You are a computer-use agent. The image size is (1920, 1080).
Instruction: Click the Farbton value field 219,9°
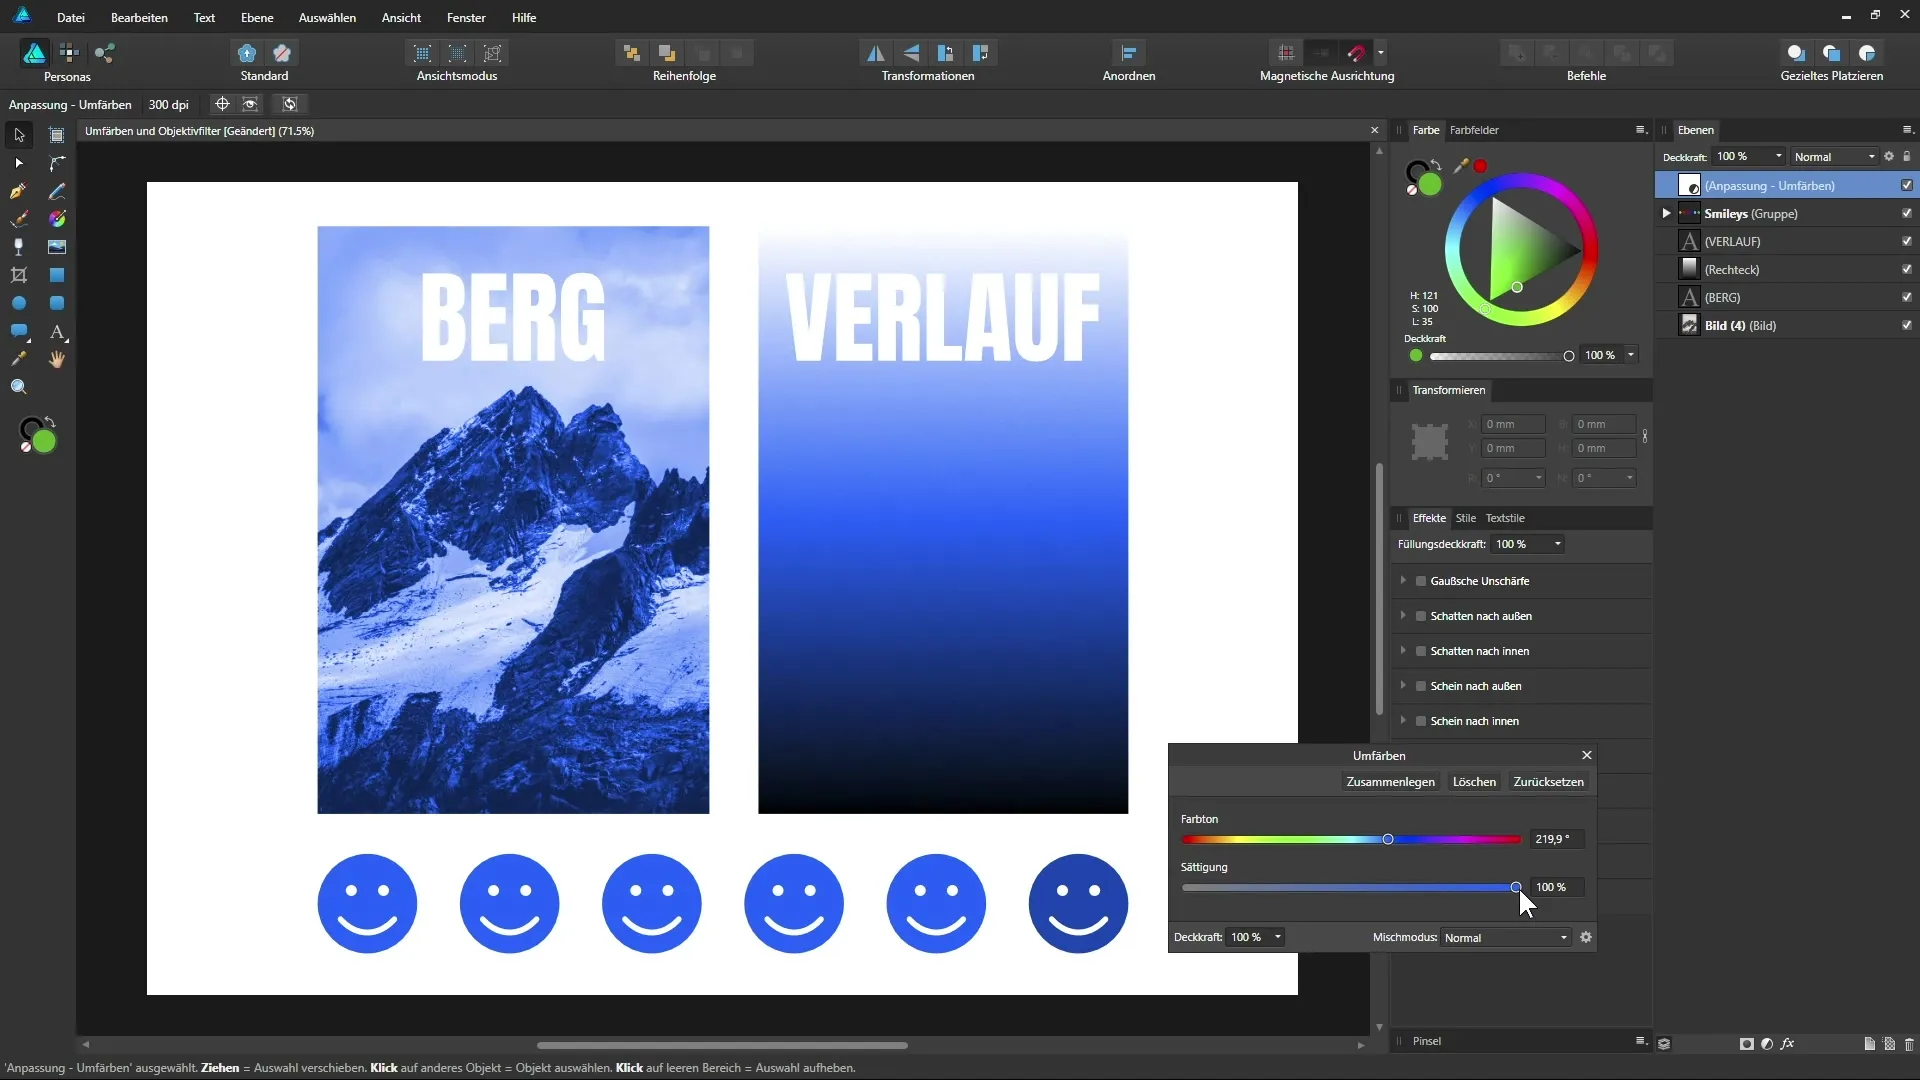click(x=1557, y=840)
